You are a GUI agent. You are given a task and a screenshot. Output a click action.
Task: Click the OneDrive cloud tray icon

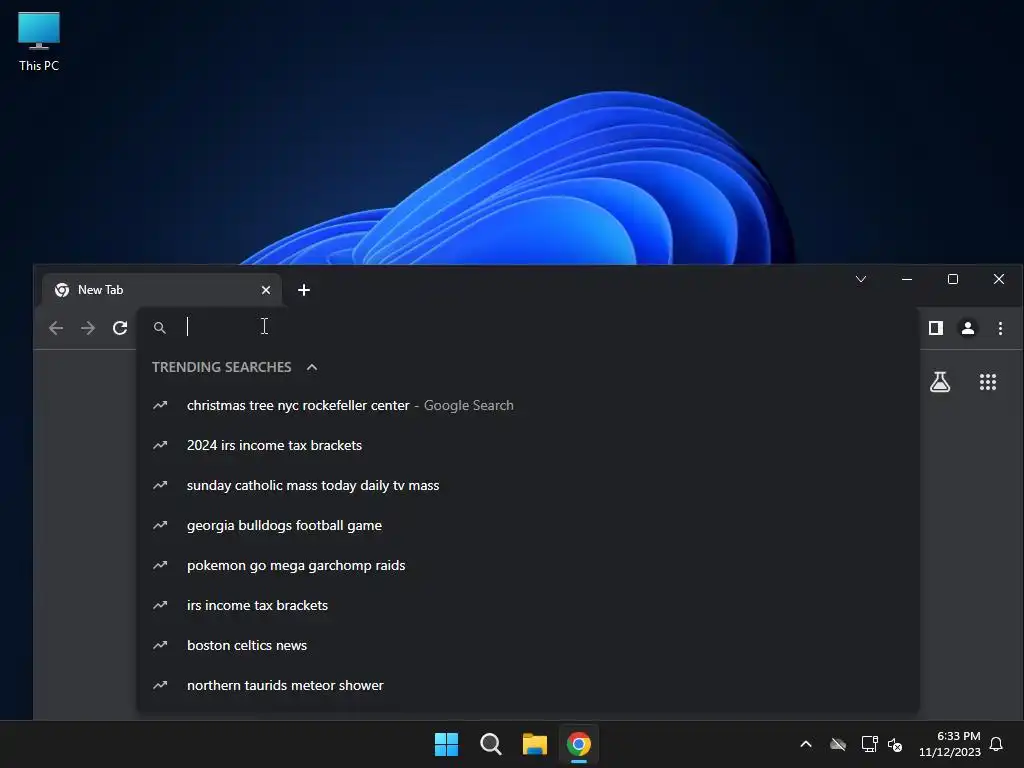point(838,744)
